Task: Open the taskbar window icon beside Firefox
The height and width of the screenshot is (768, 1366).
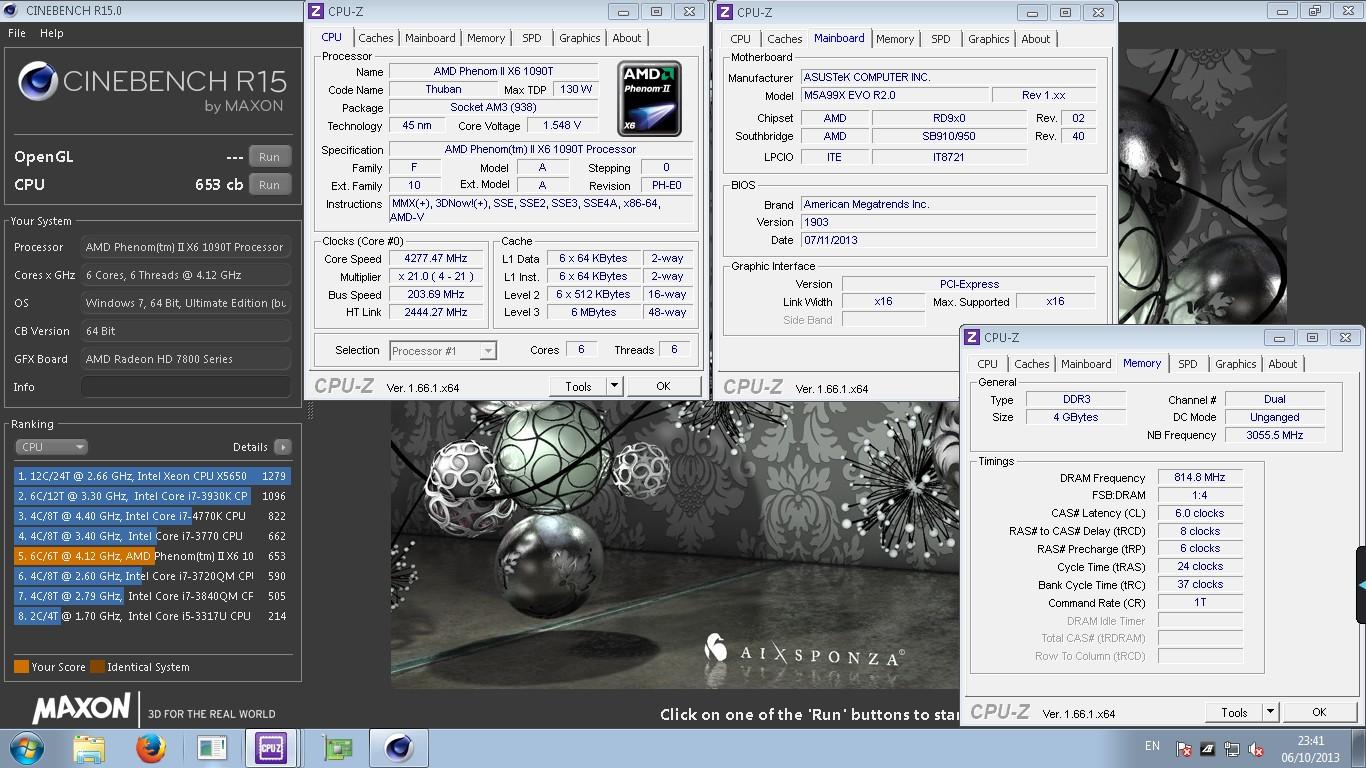Action: click(212, 748)
